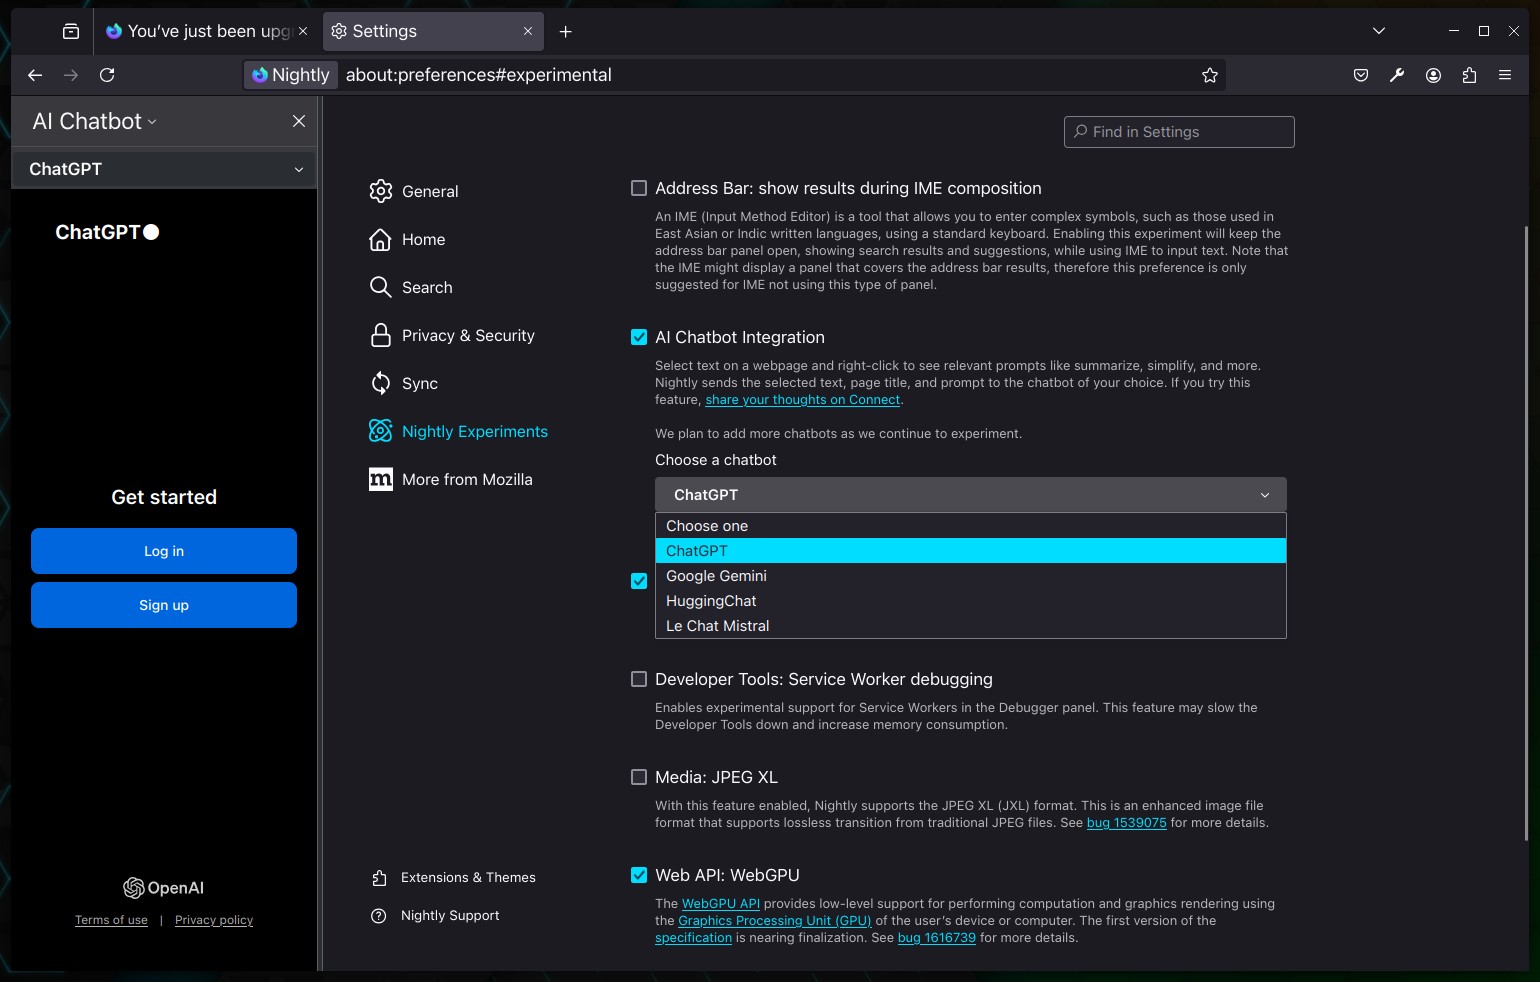Open Graphics Processing Unit (GPU) link
Viewport: 1540px width, 982px height.
775,921
